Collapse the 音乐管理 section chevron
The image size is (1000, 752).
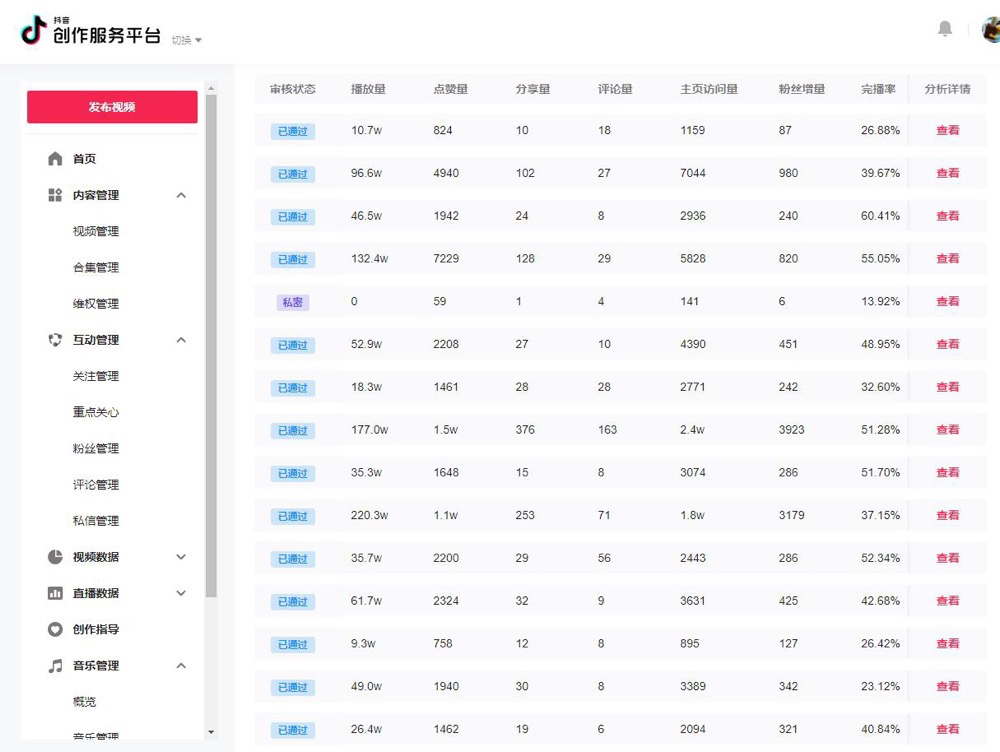tap(181, 666)
